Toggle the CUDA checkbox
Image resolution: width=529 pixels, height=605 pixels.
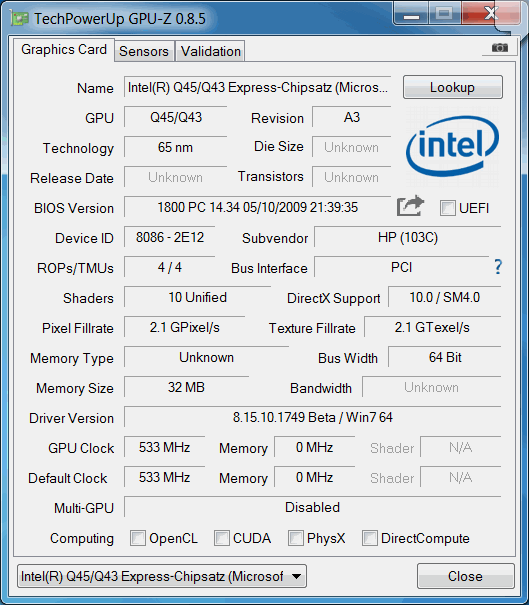click(x=221, y=538)
